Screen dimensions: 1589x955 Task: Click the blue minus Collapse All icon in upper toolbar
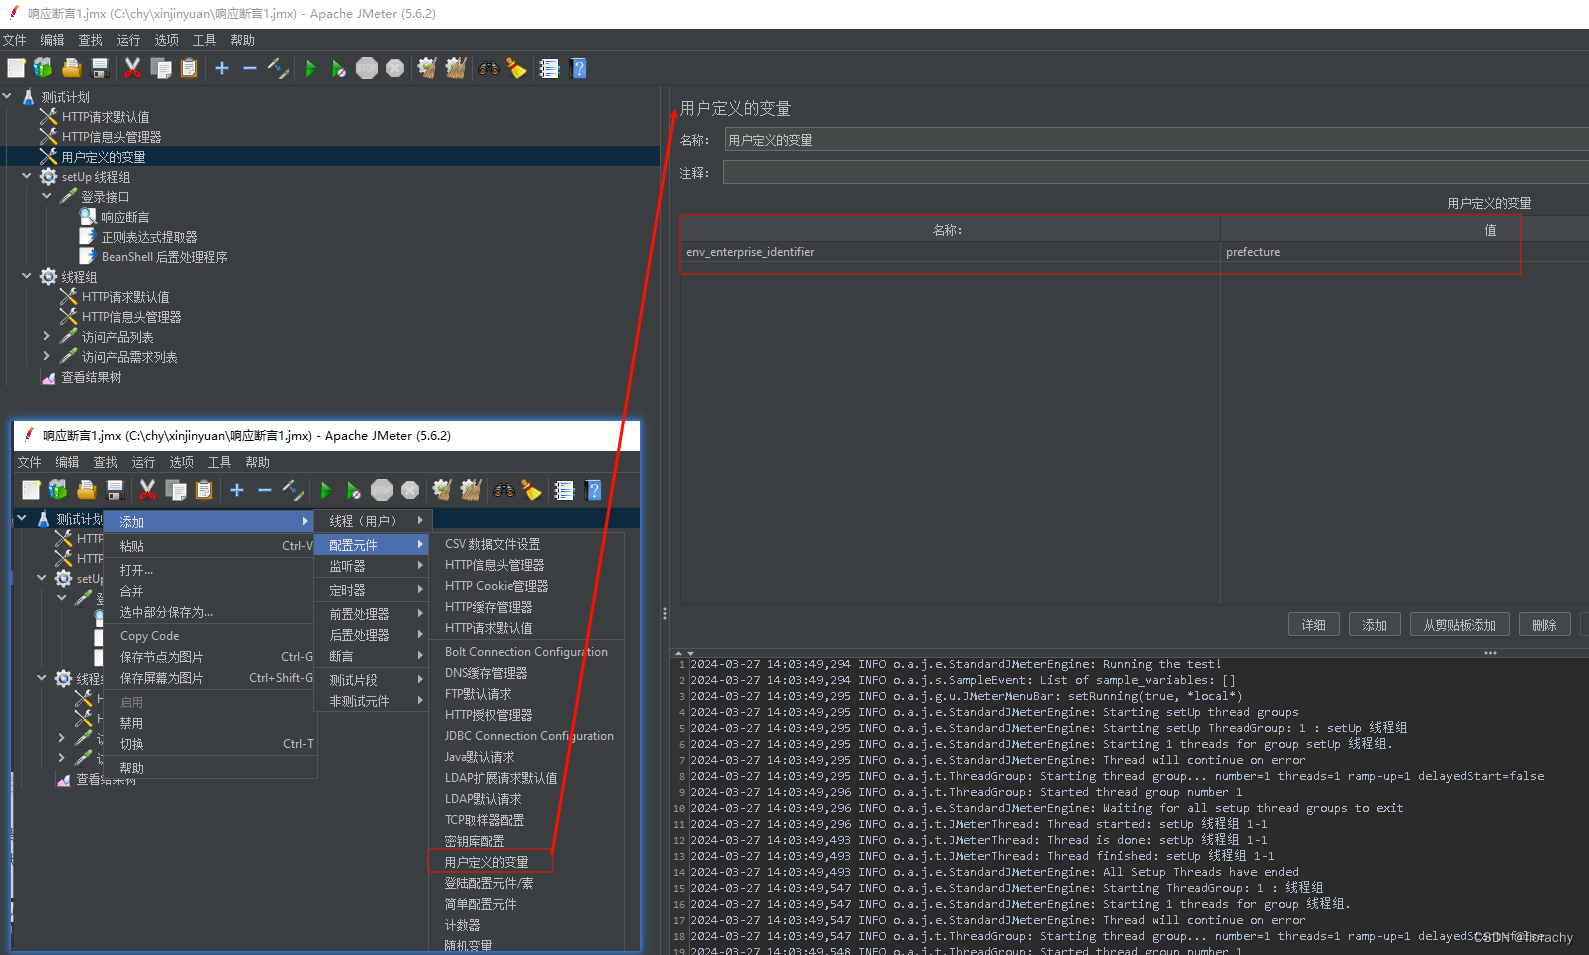[250, 68]
